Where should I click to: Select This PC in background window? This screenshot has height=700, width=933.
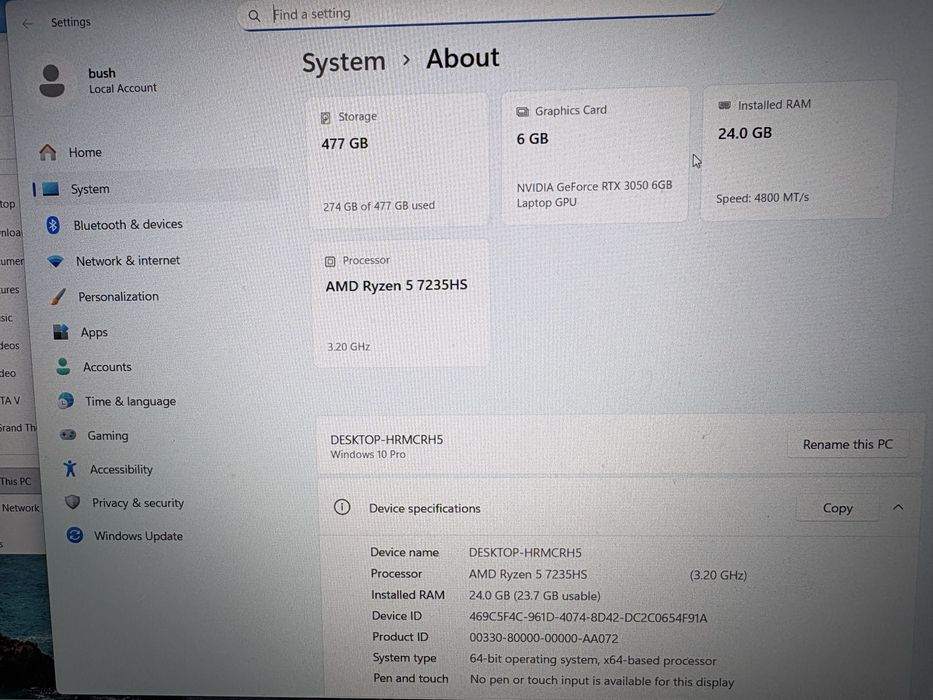click(x=15, y=482)
